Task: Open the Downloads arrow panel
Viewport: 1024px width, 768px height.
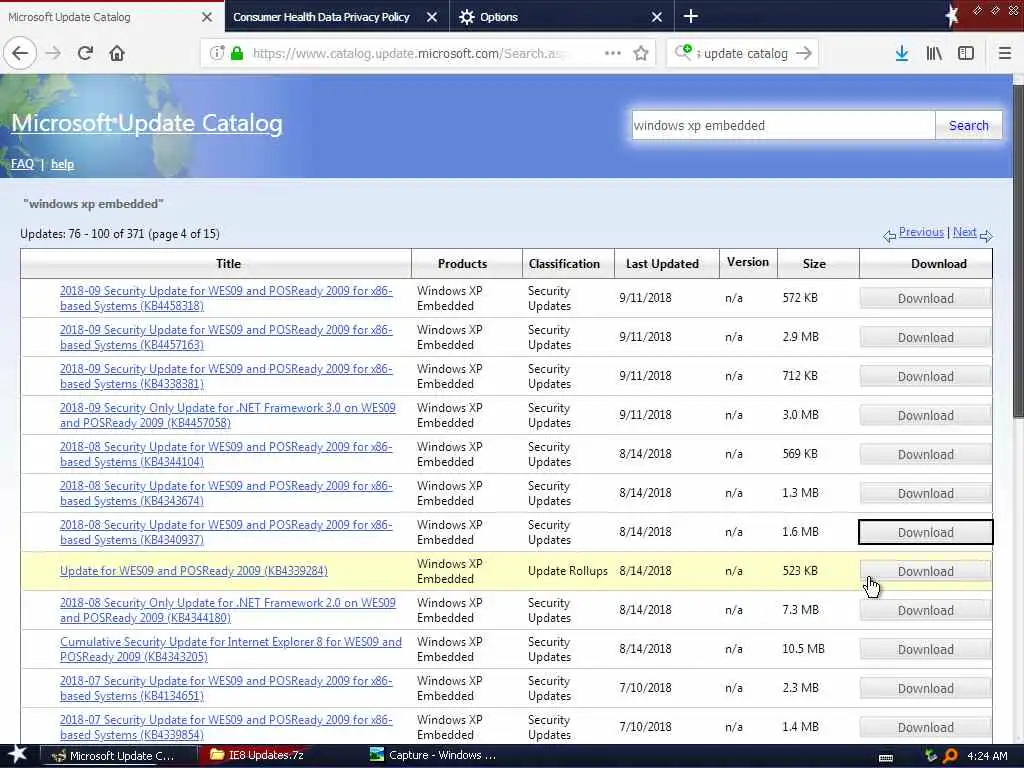Action: coord(902,53)
